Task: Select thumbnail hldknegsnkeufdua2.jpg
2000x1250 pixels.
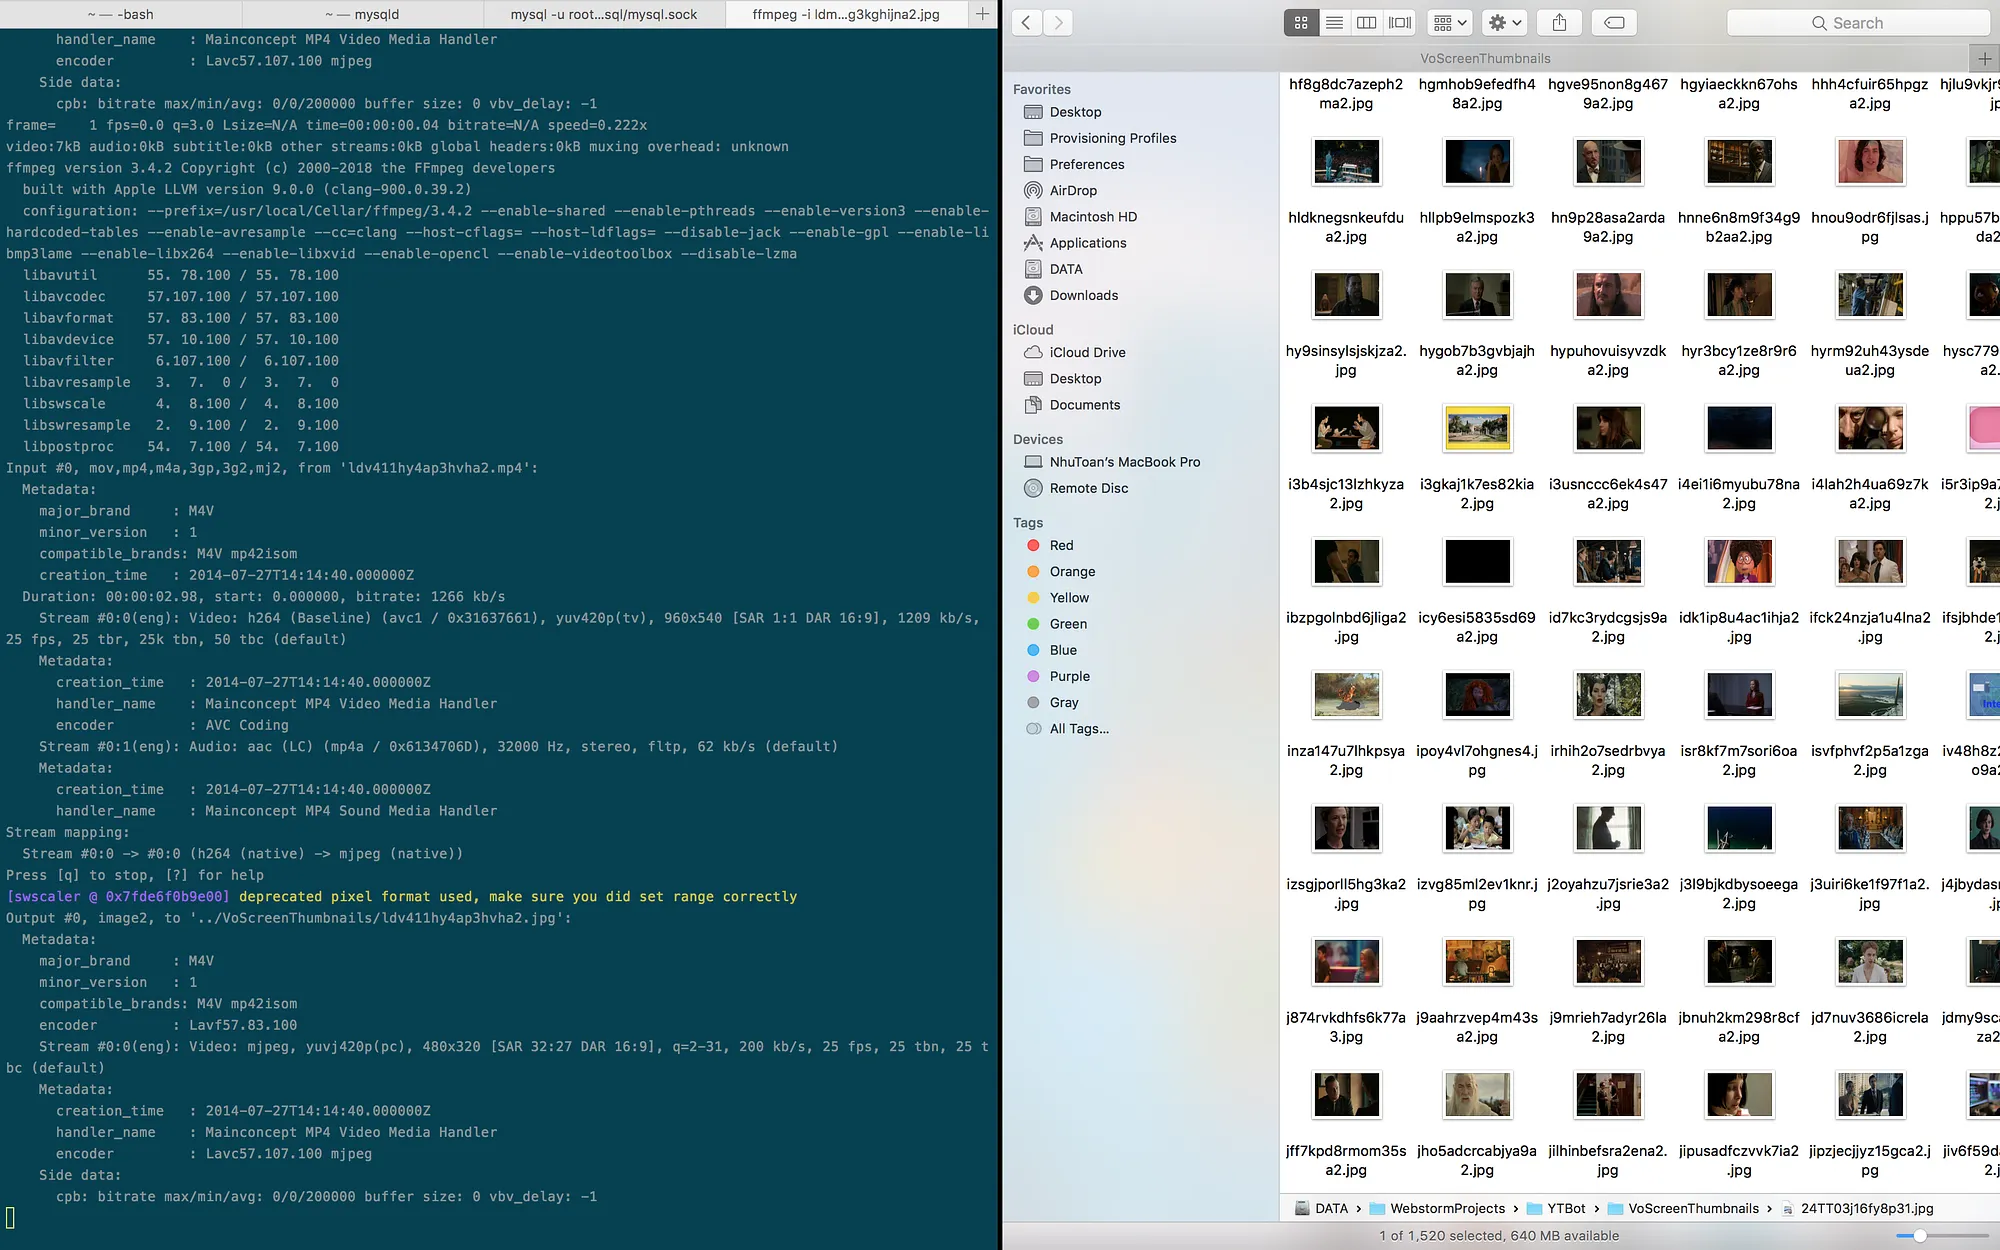Action: 1346,162
